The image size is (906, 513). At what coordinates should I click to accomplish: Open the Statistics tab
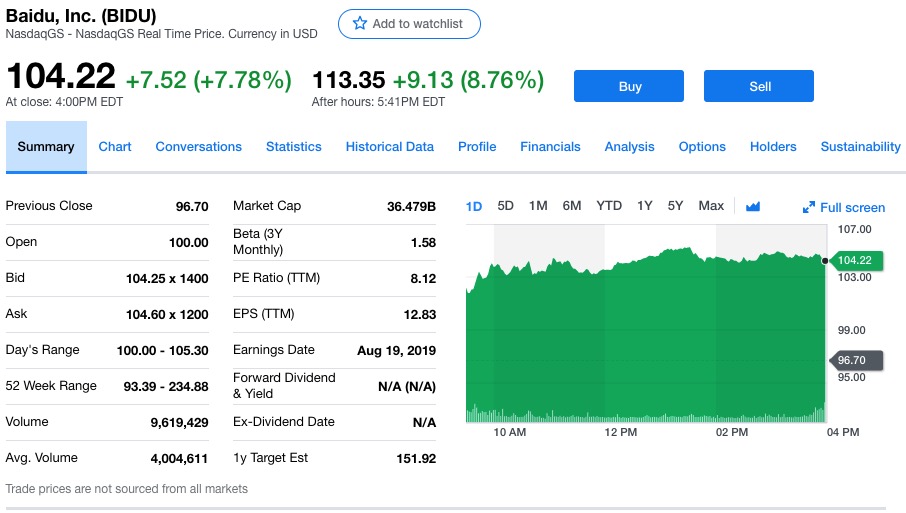point(294,147)
